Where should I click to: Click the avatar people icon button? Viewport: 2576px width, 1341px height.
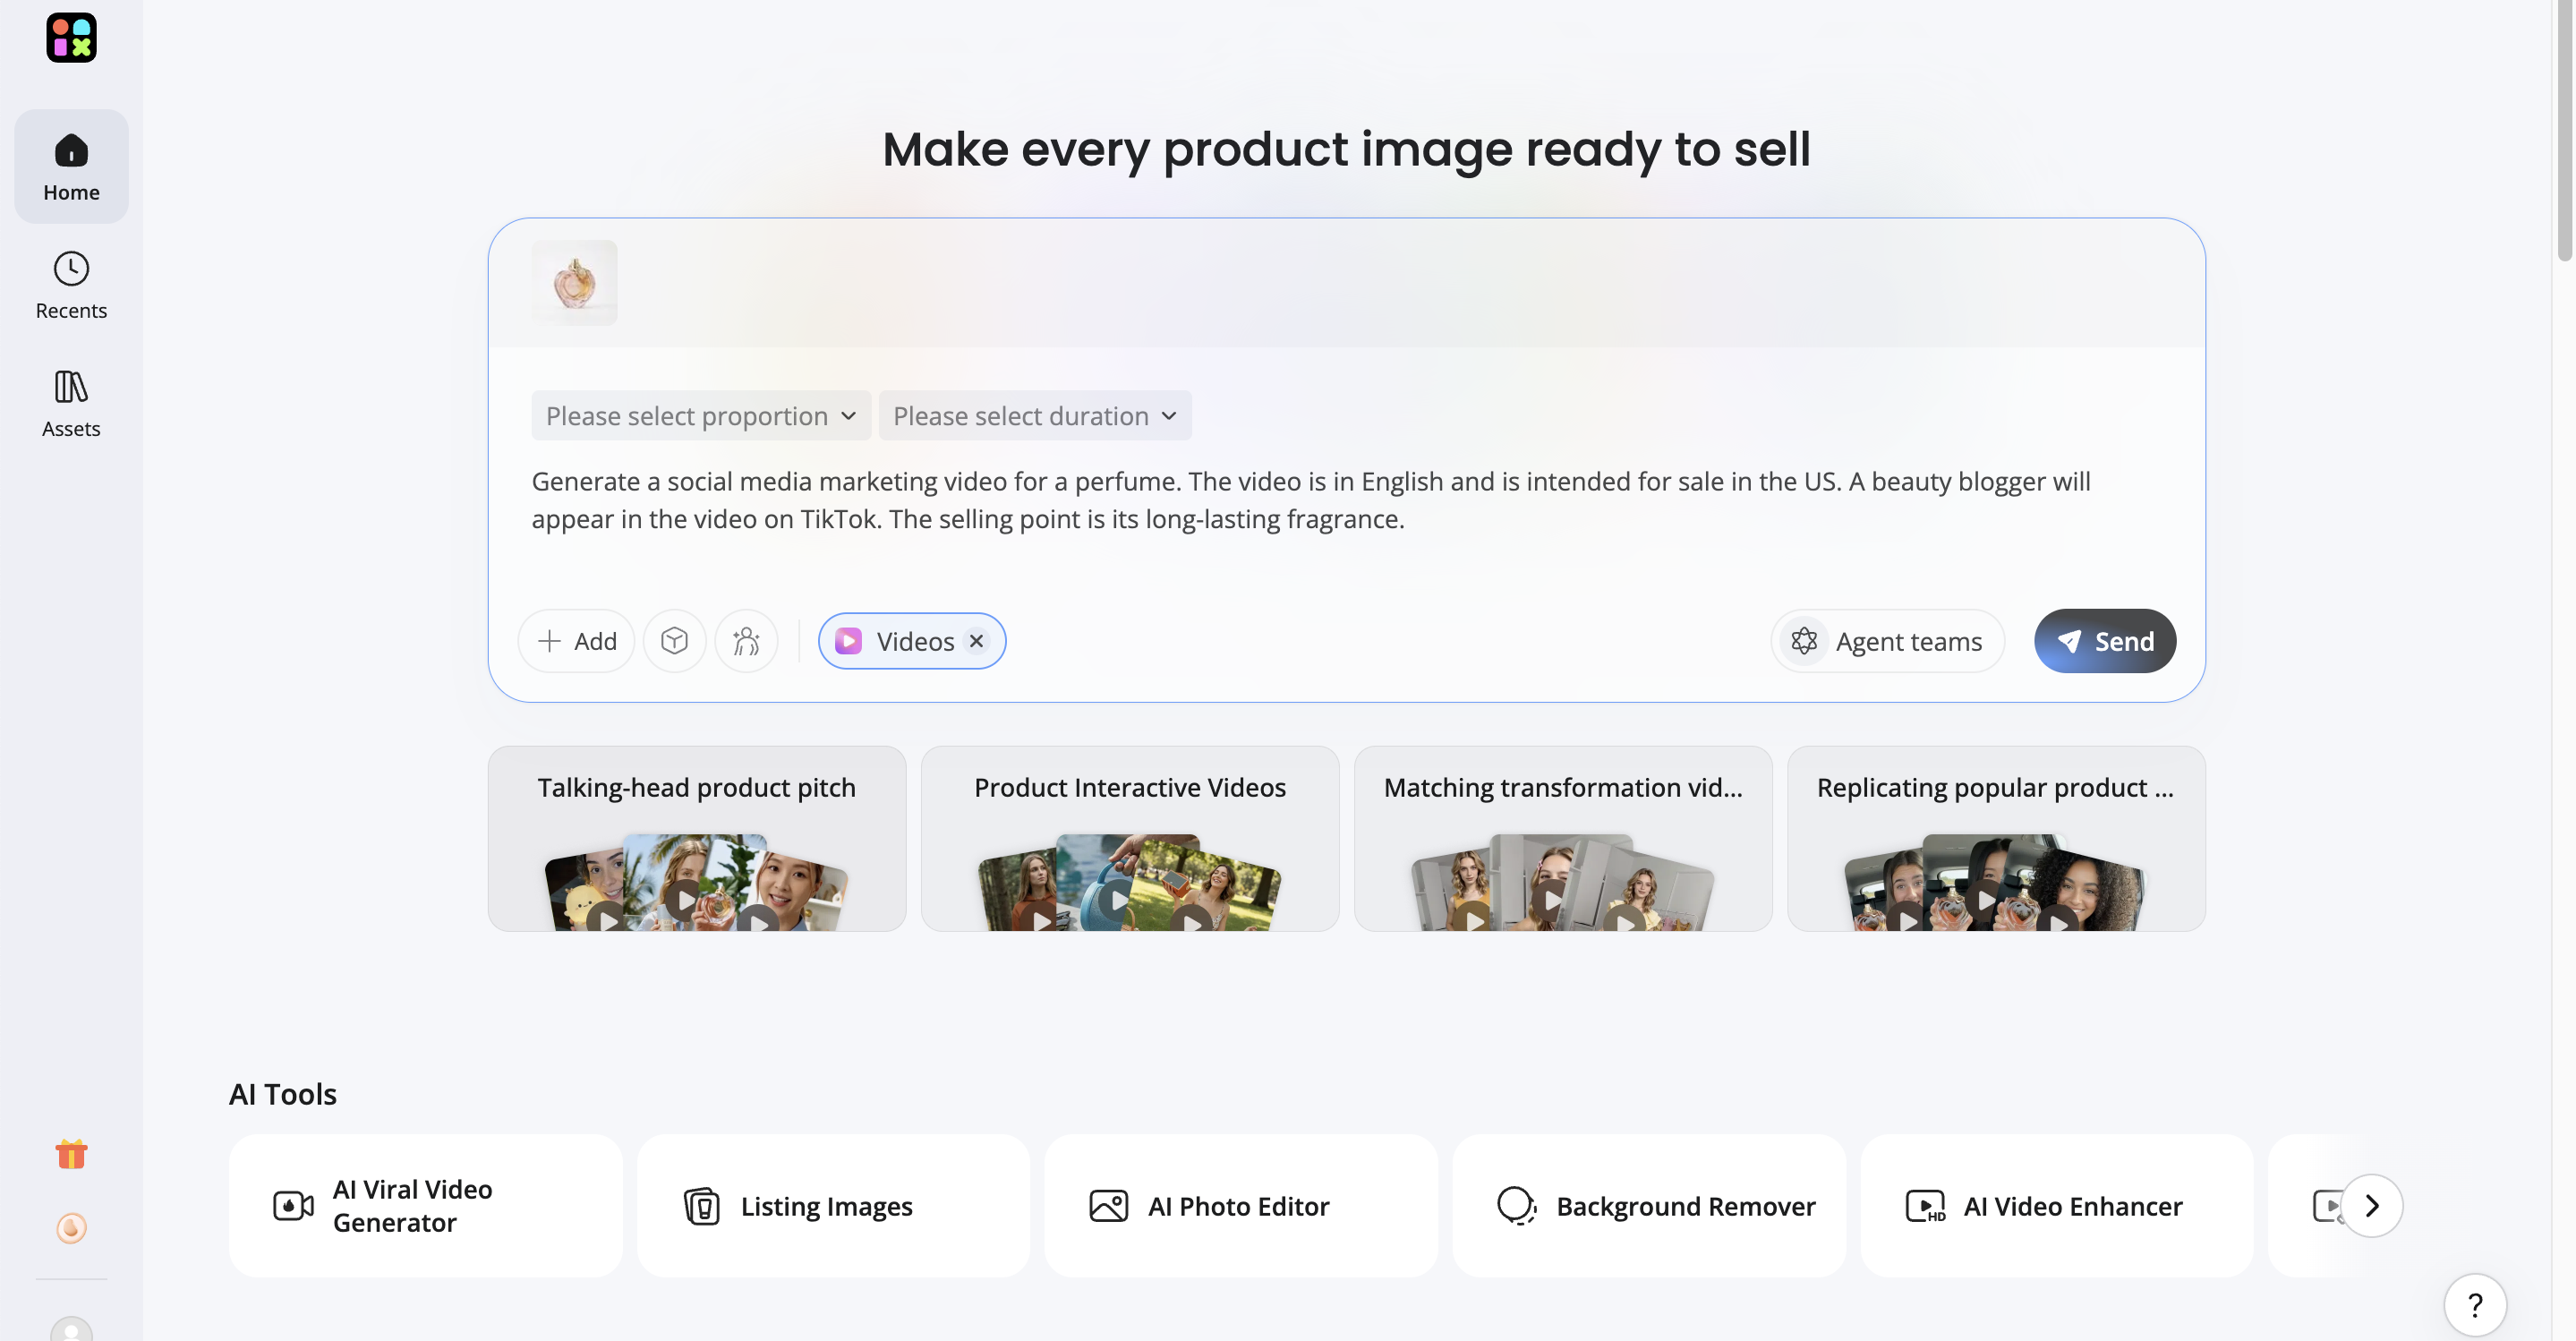[x=746, y=641]
